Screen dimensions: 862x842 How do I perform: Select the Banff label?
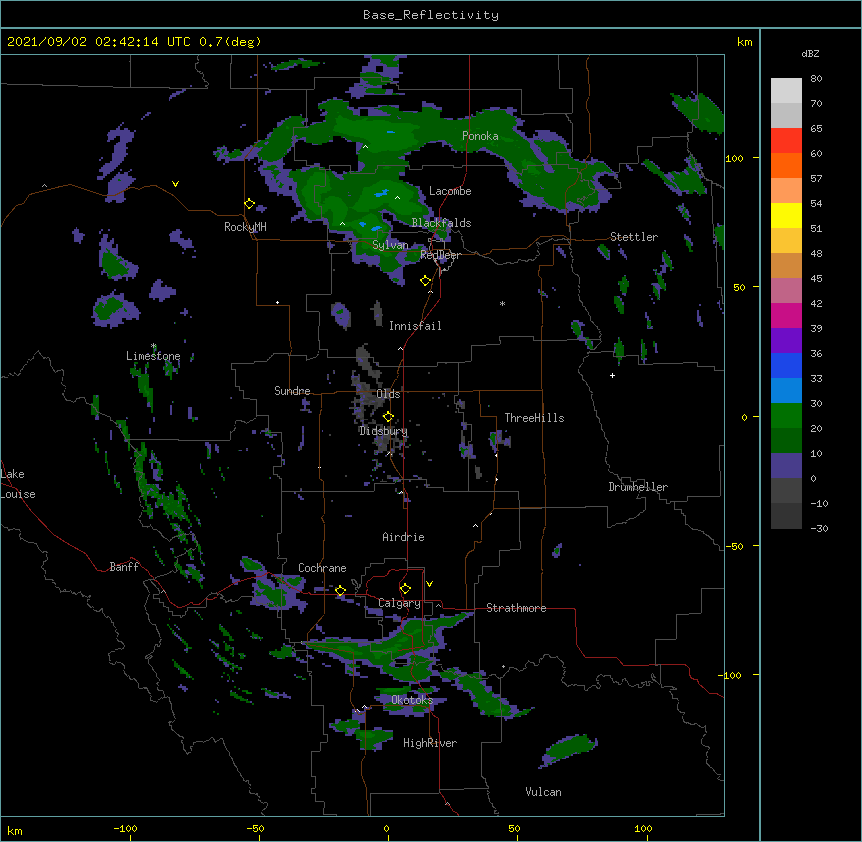[x=124, y=567]
